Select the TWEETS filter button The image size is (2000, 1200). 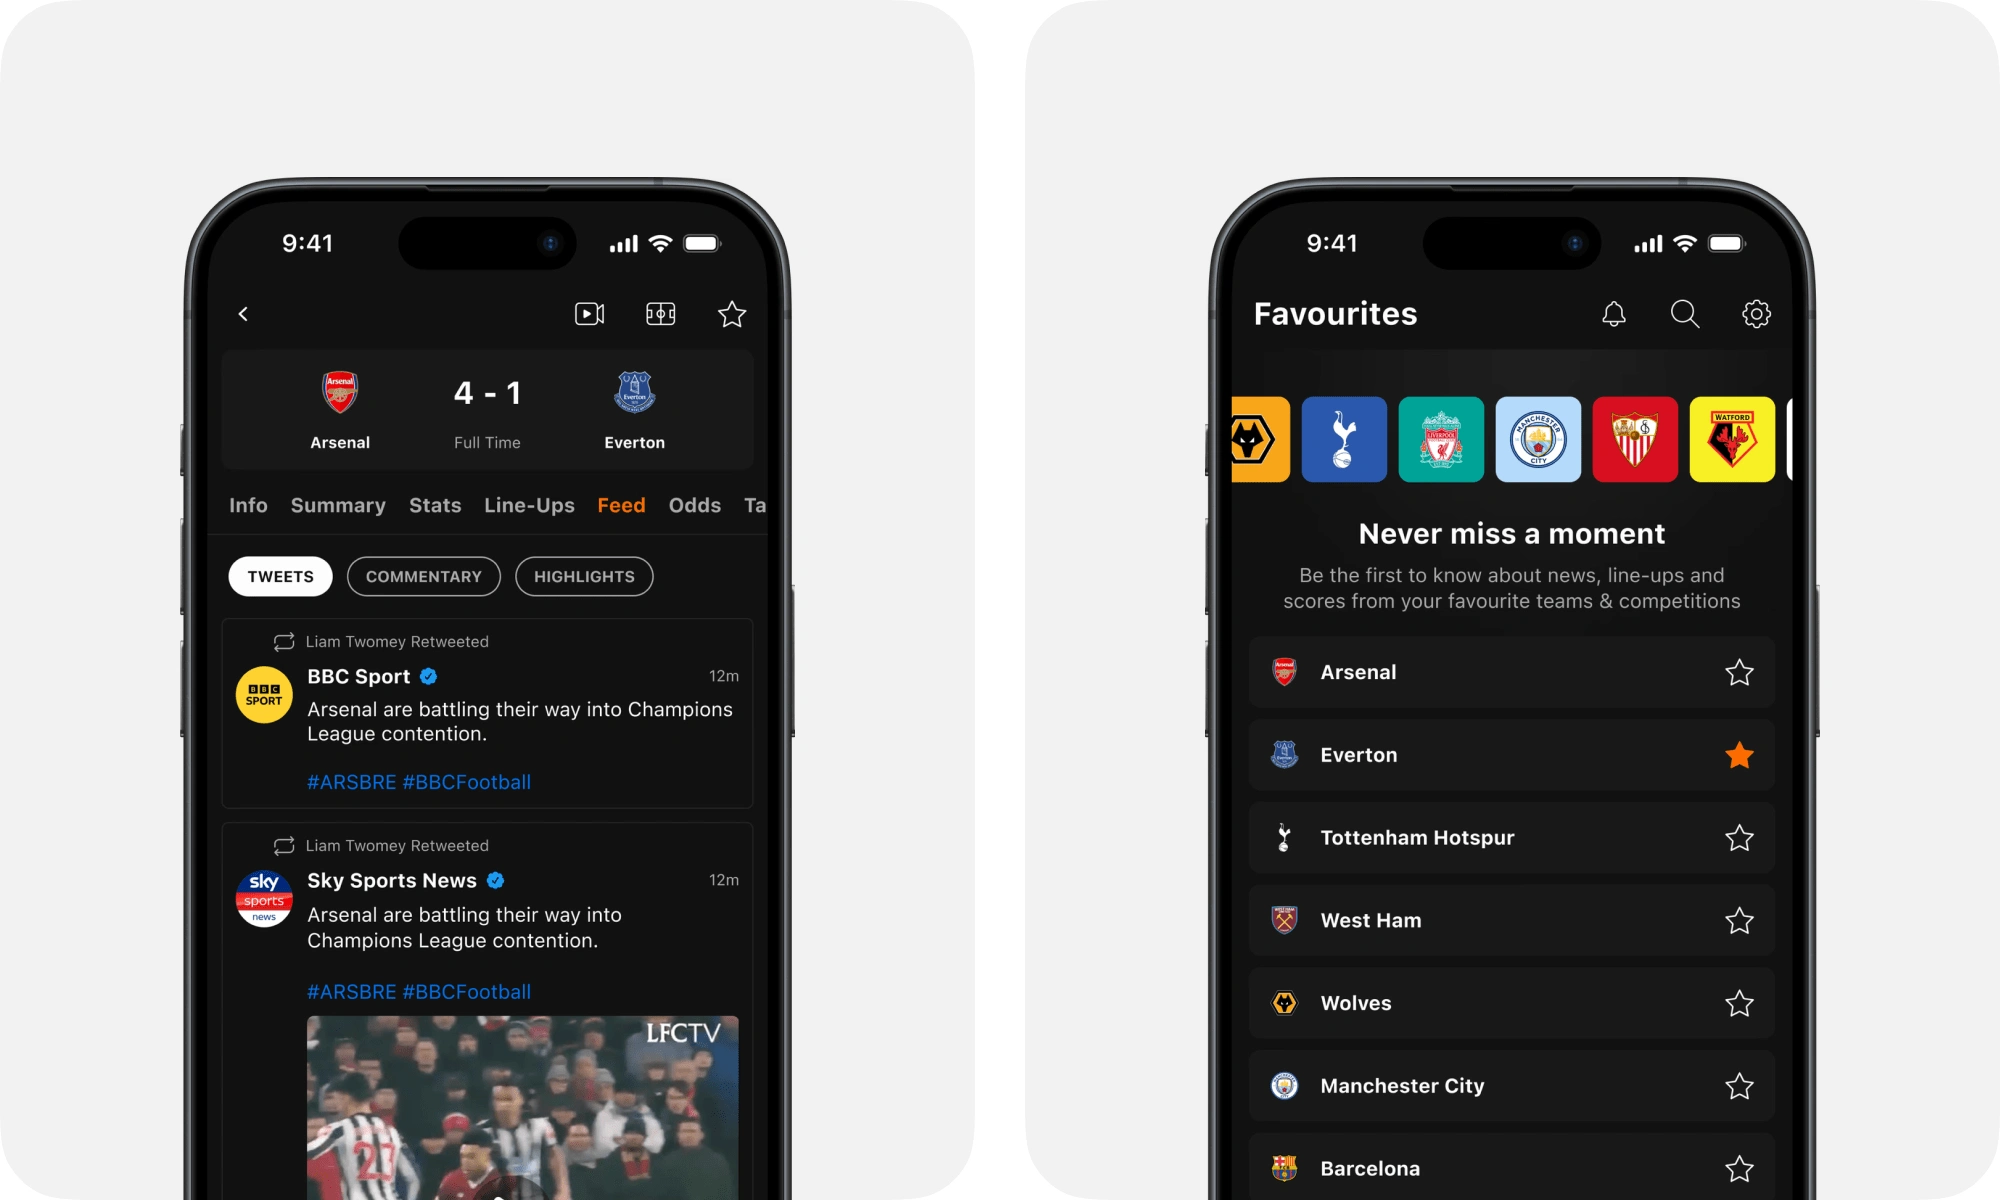281,576
